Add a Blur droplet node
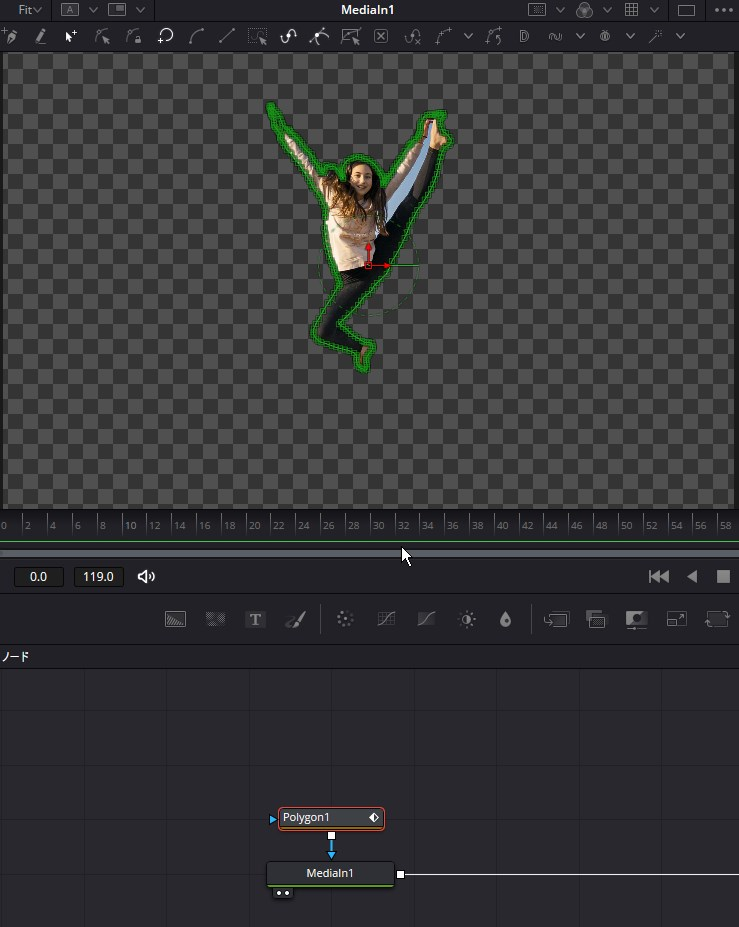 coord(505,619)
